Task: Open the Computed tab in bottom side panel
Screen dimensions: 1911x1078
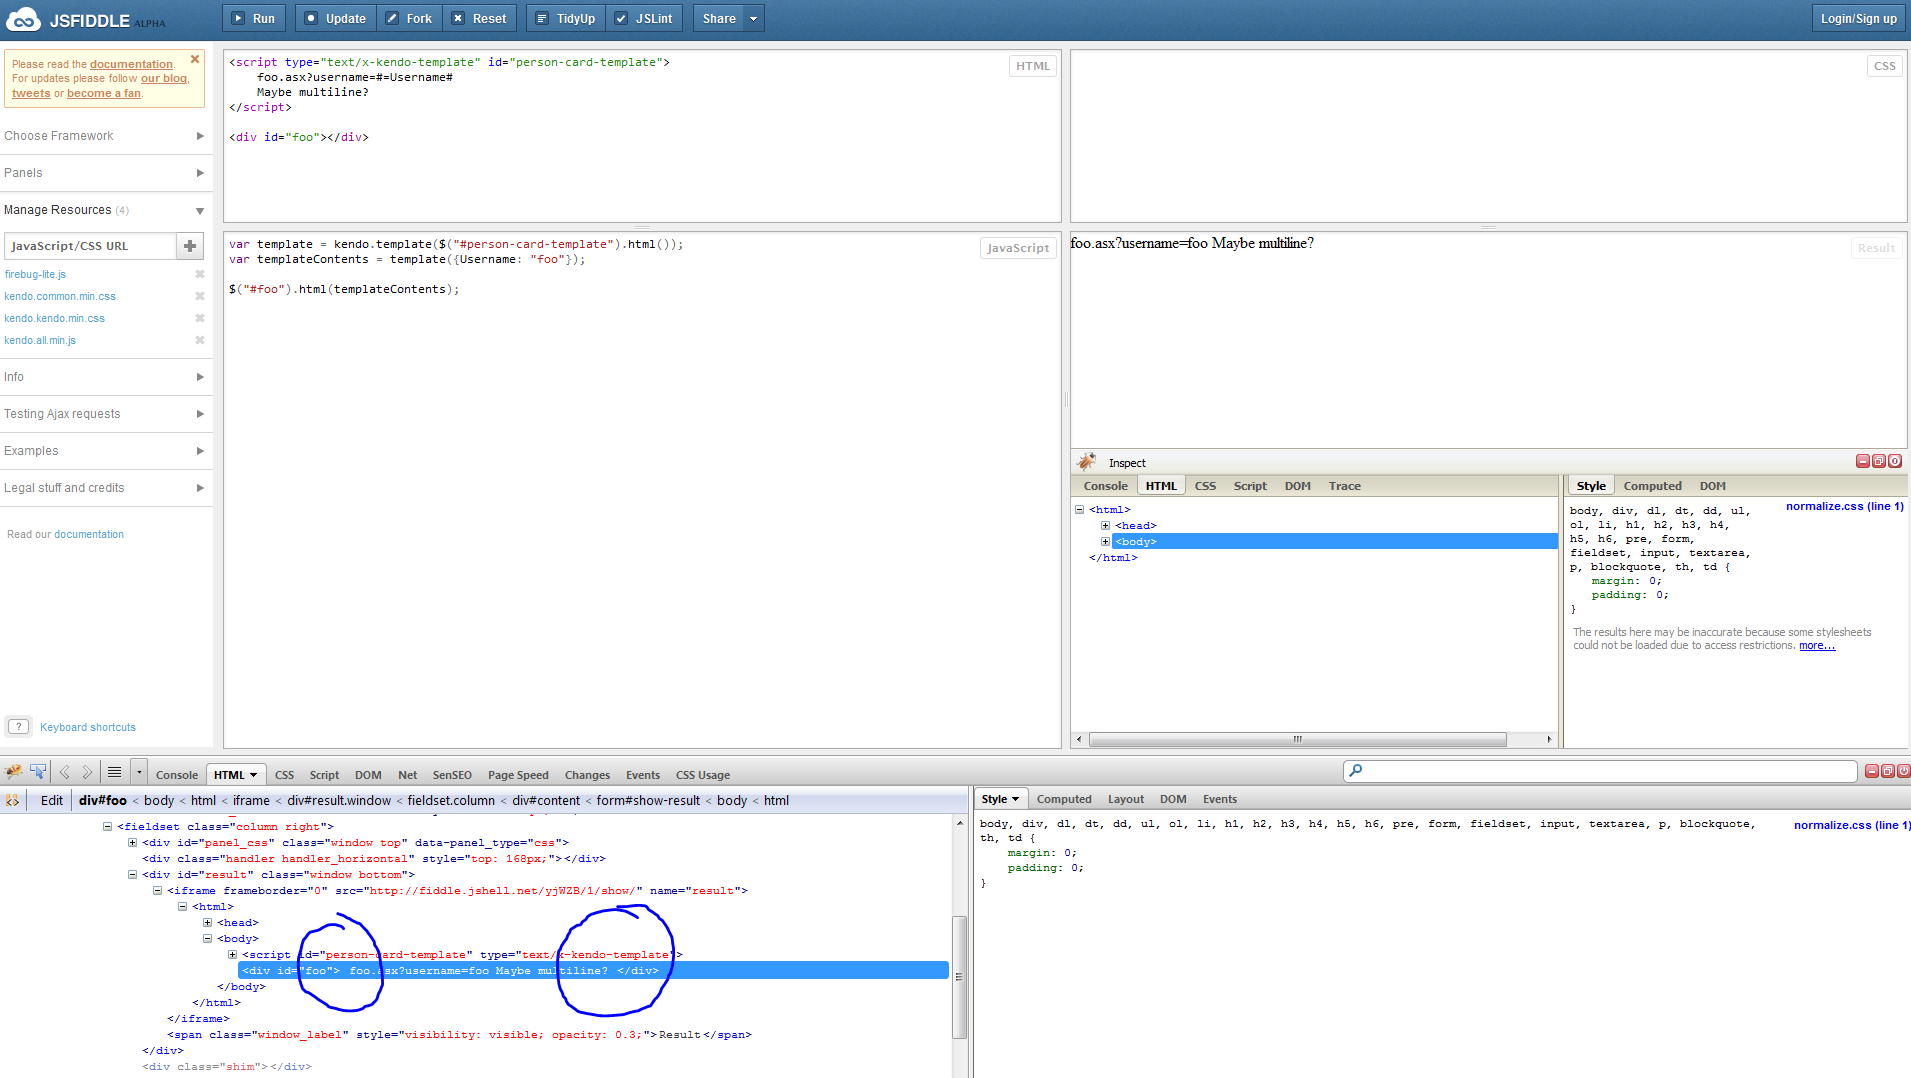Action: pos(1063,799)
